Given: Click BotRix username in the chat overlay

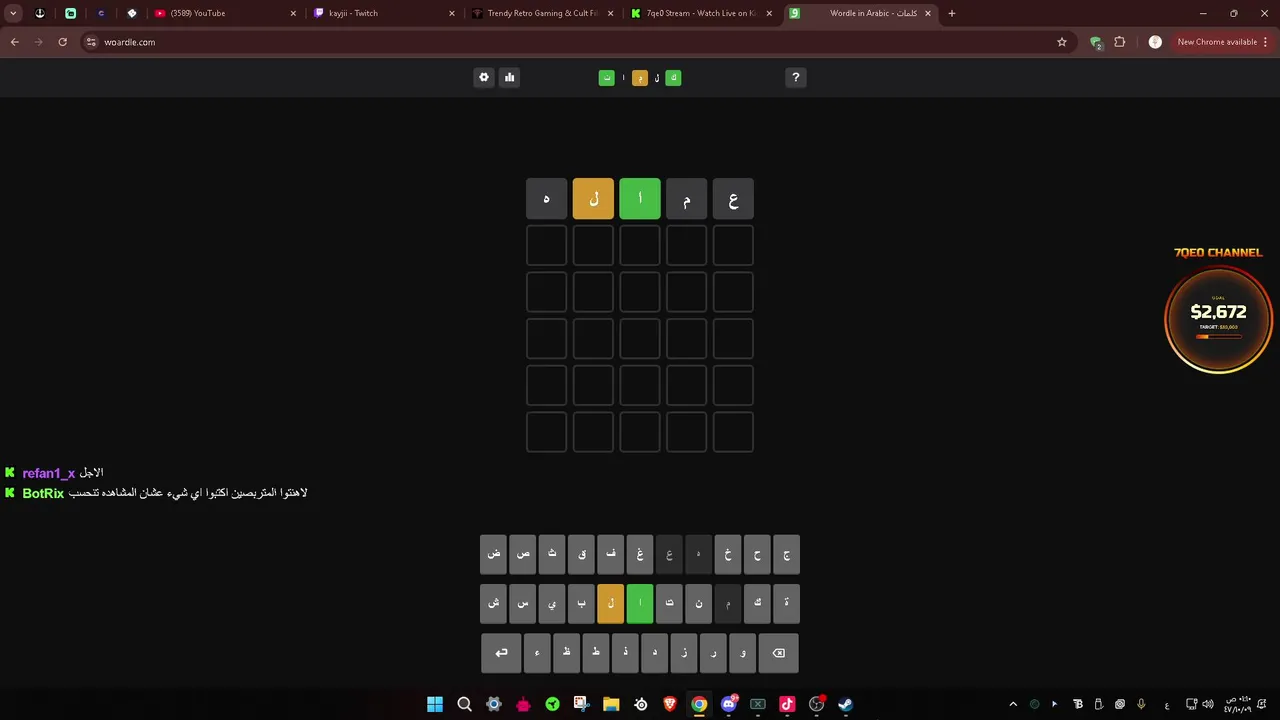Looking at the screenshot, I should click(x=43, y=493).
